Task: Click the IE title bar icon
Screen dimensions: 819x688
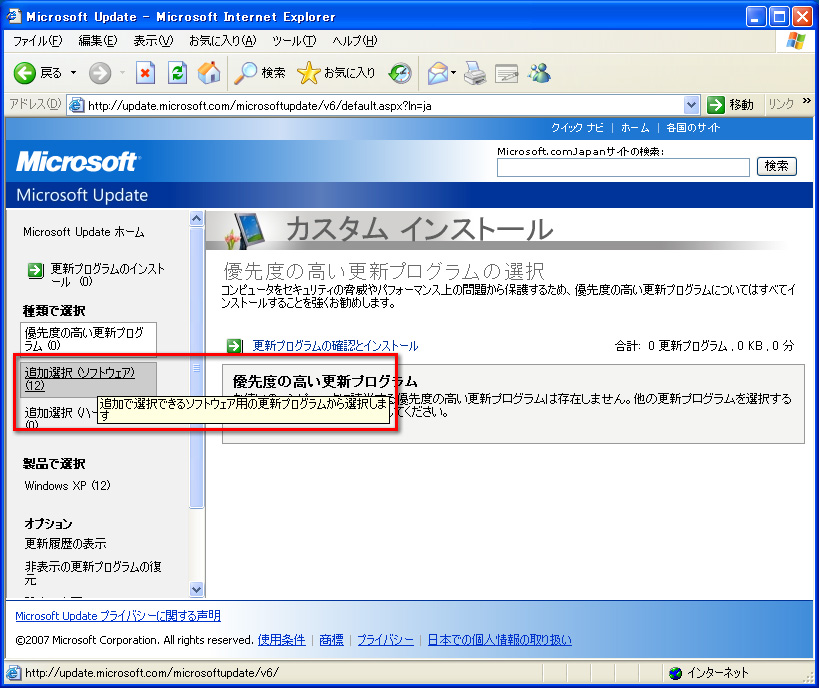Action: 14,16
